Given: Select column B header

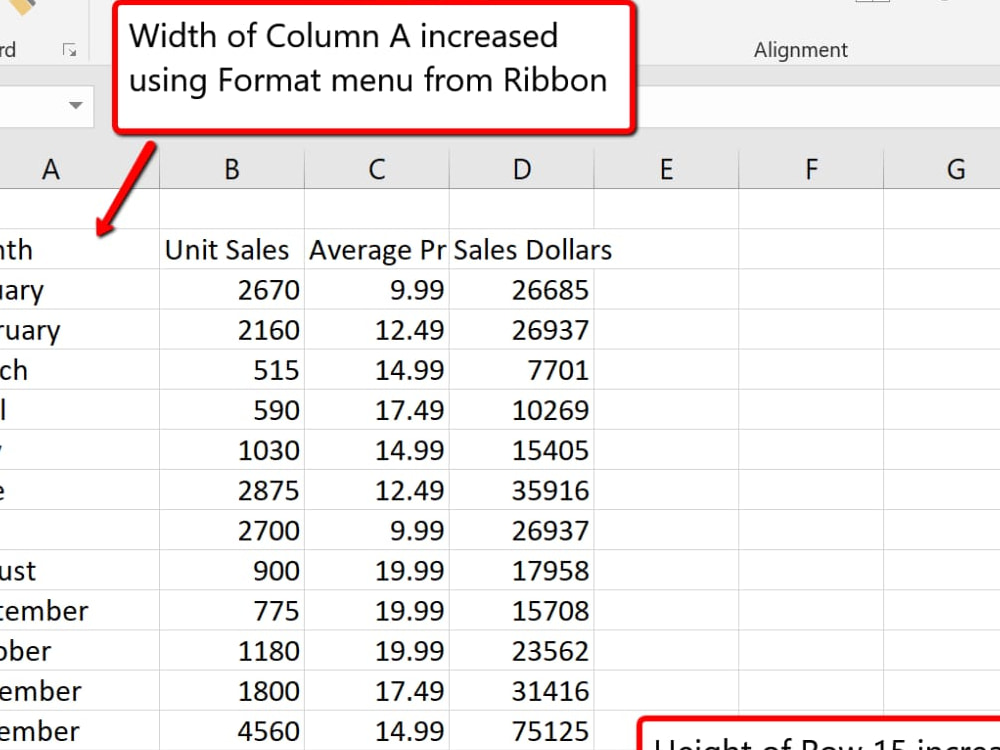Looking at the screenshot, I should tap(232, 170).
